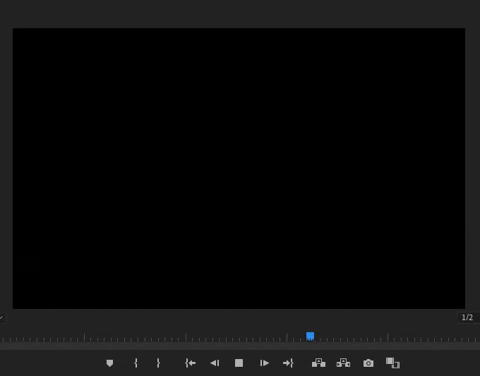Image resolution: width=480 pixels, height=376 pixels.
Task: Jump to the Out point
Action: coord(288,363)
